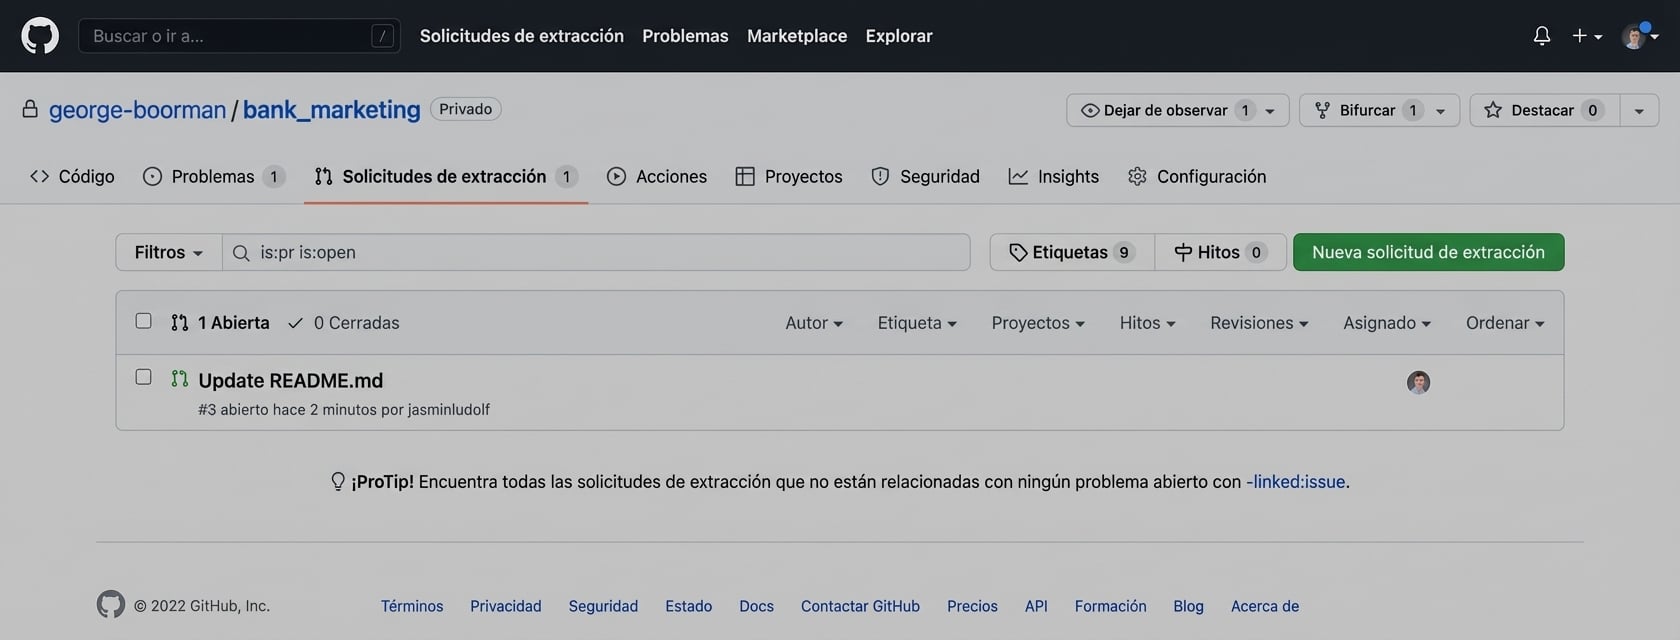
Task: Select the Solicitudes de extracción repository tab
Action: pyautogui.click(x=445, y=176)
